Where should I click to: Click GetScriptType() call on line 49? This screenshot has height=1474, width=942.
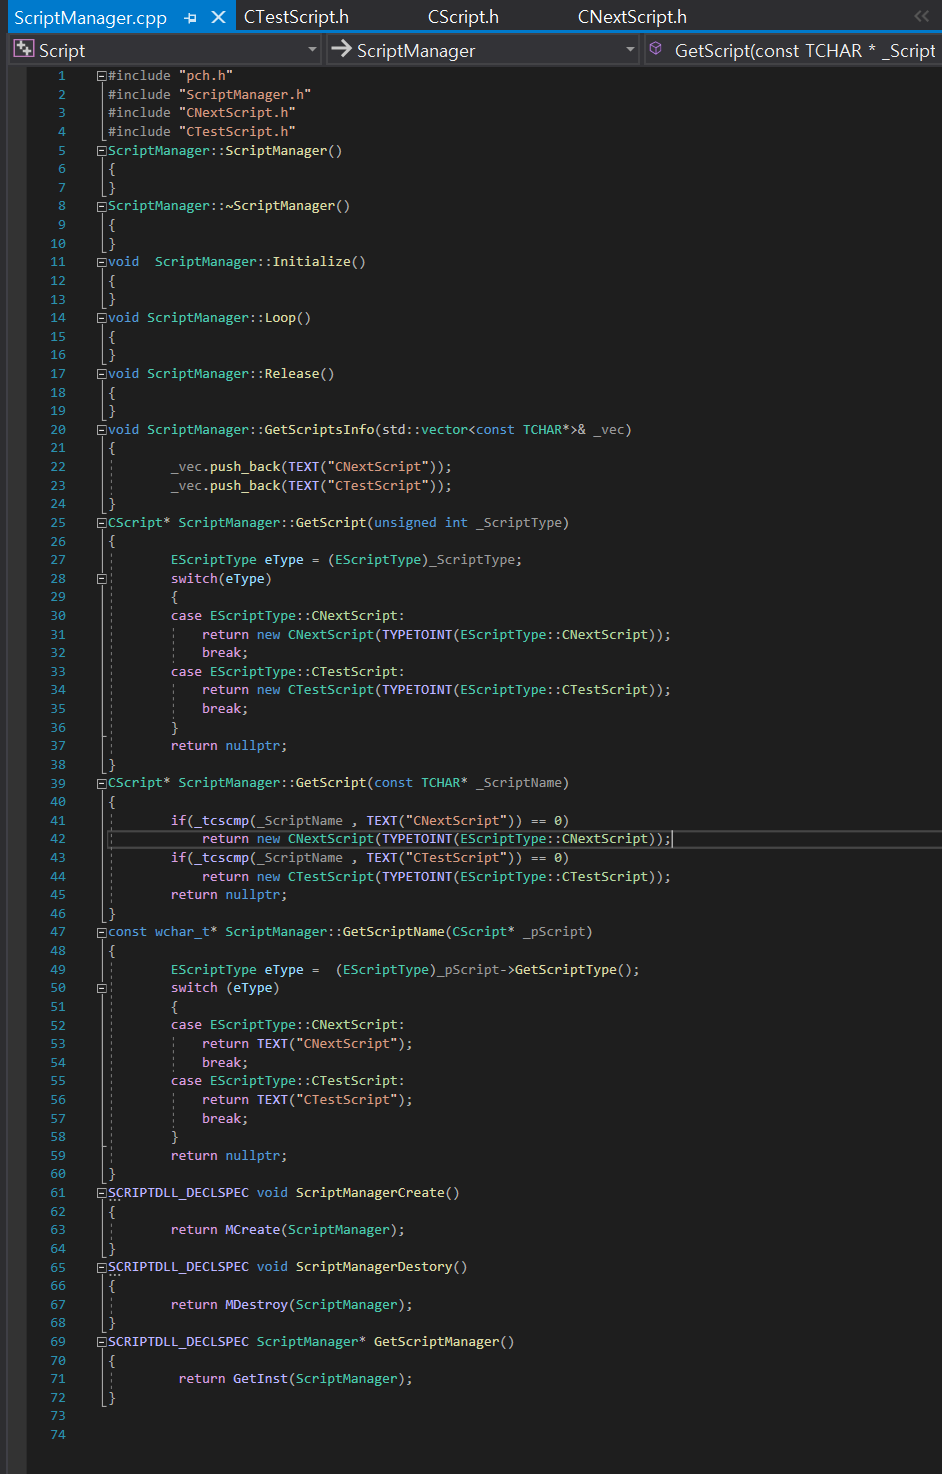click(x=576, y=970)
